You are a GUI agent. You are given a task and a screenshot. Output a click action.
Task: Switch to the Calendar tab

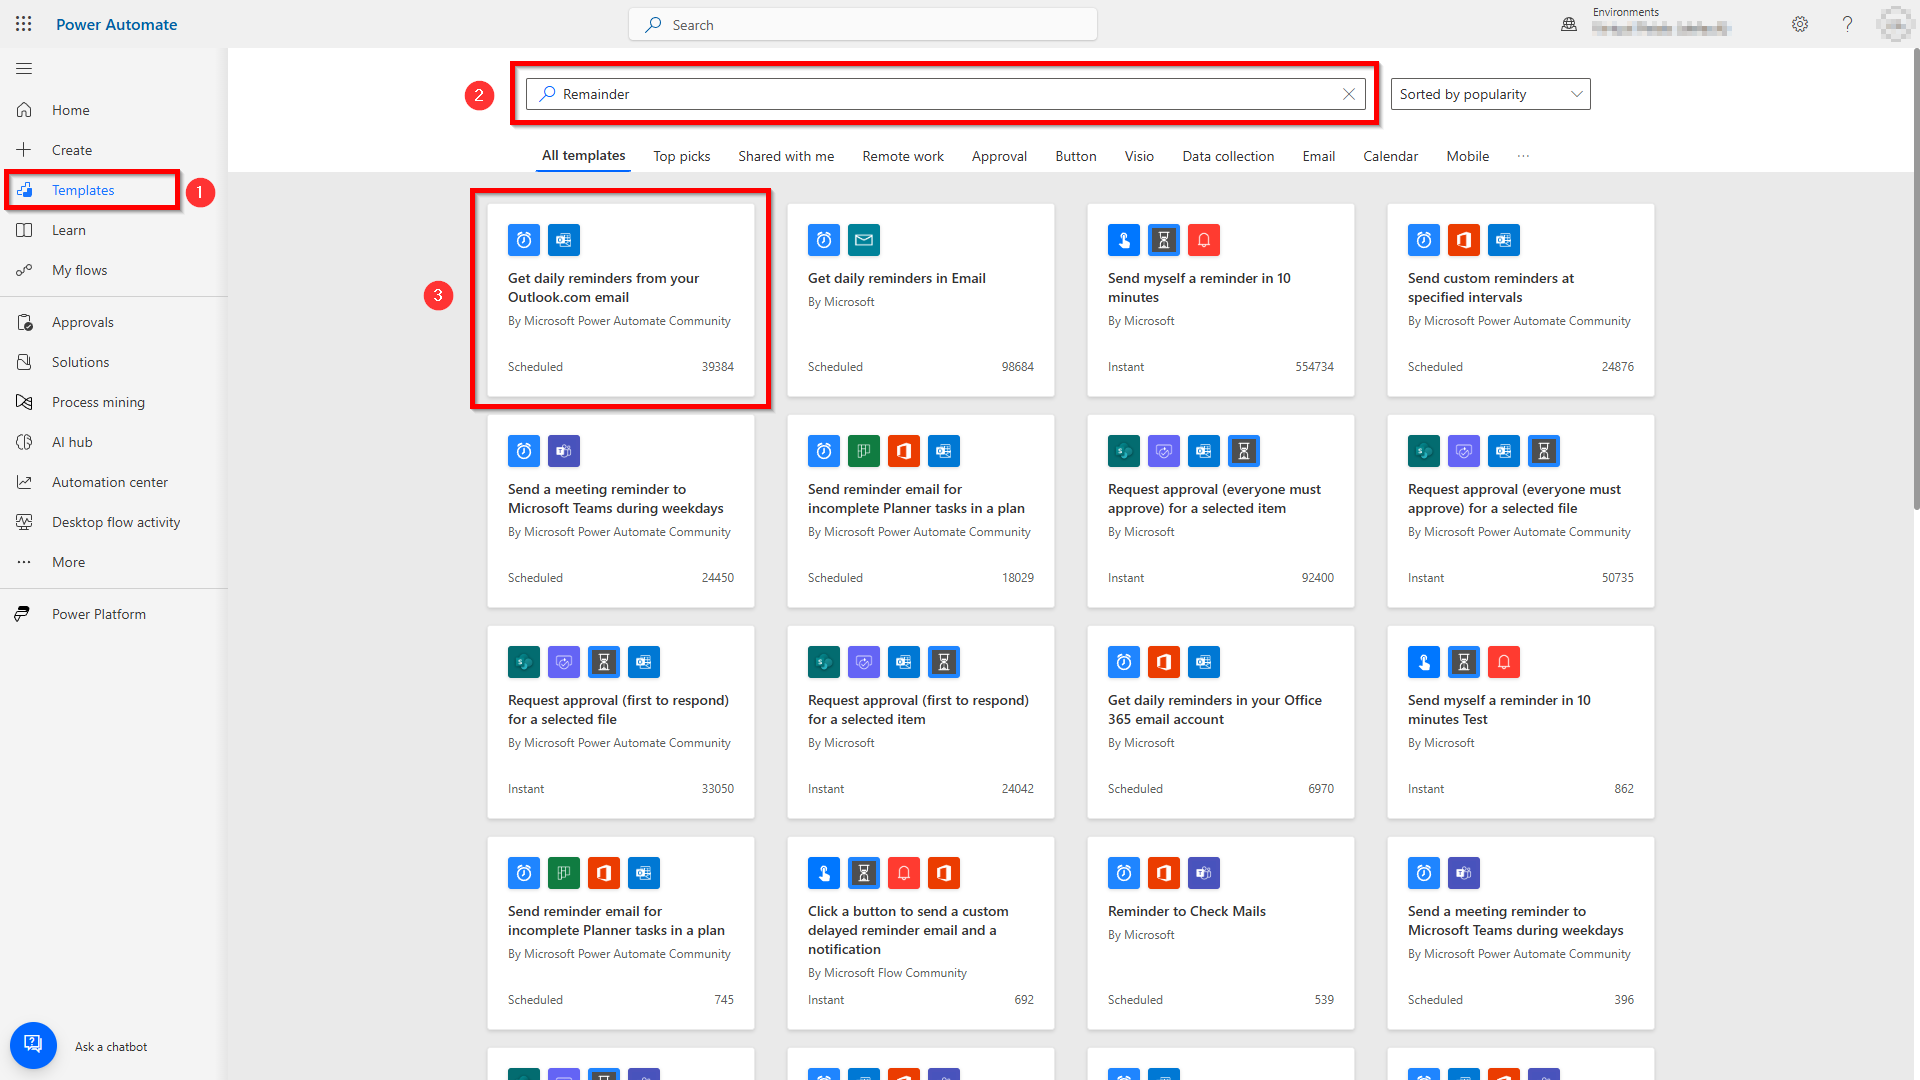click(x=1390, y=156)
